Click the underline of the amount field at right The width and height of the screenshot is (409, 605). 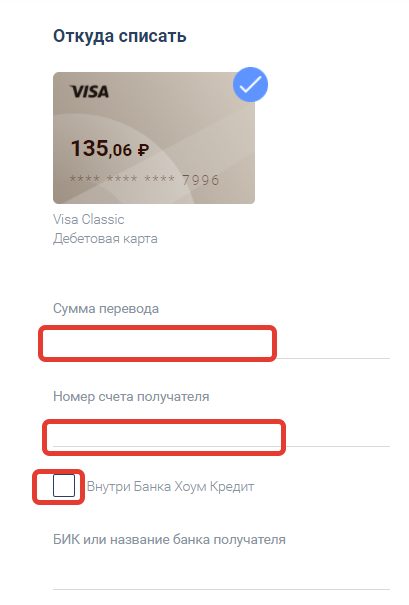(x=333, y=358)
